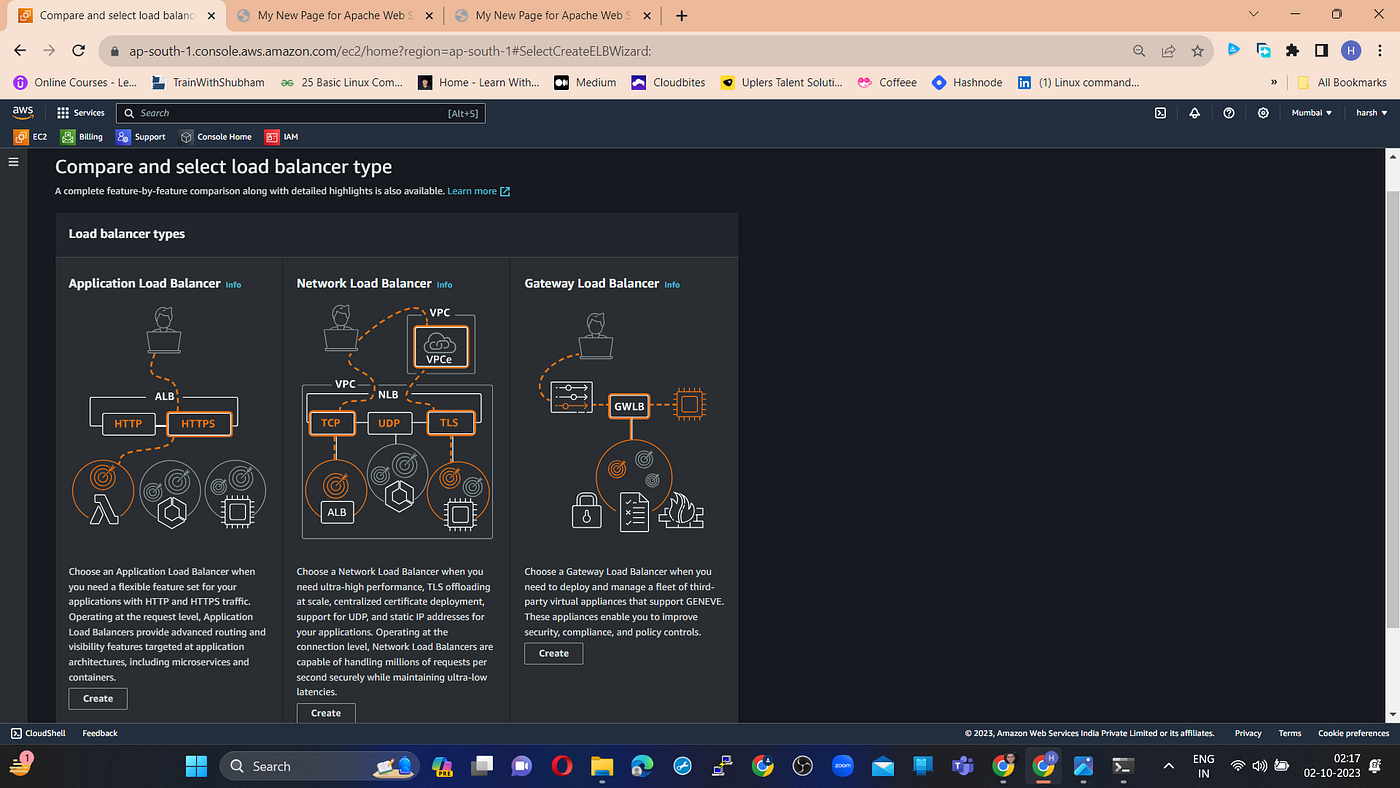Screen dimensions: 1400x788
Task: Open the harsh account menu
Action: (1371, 113)
